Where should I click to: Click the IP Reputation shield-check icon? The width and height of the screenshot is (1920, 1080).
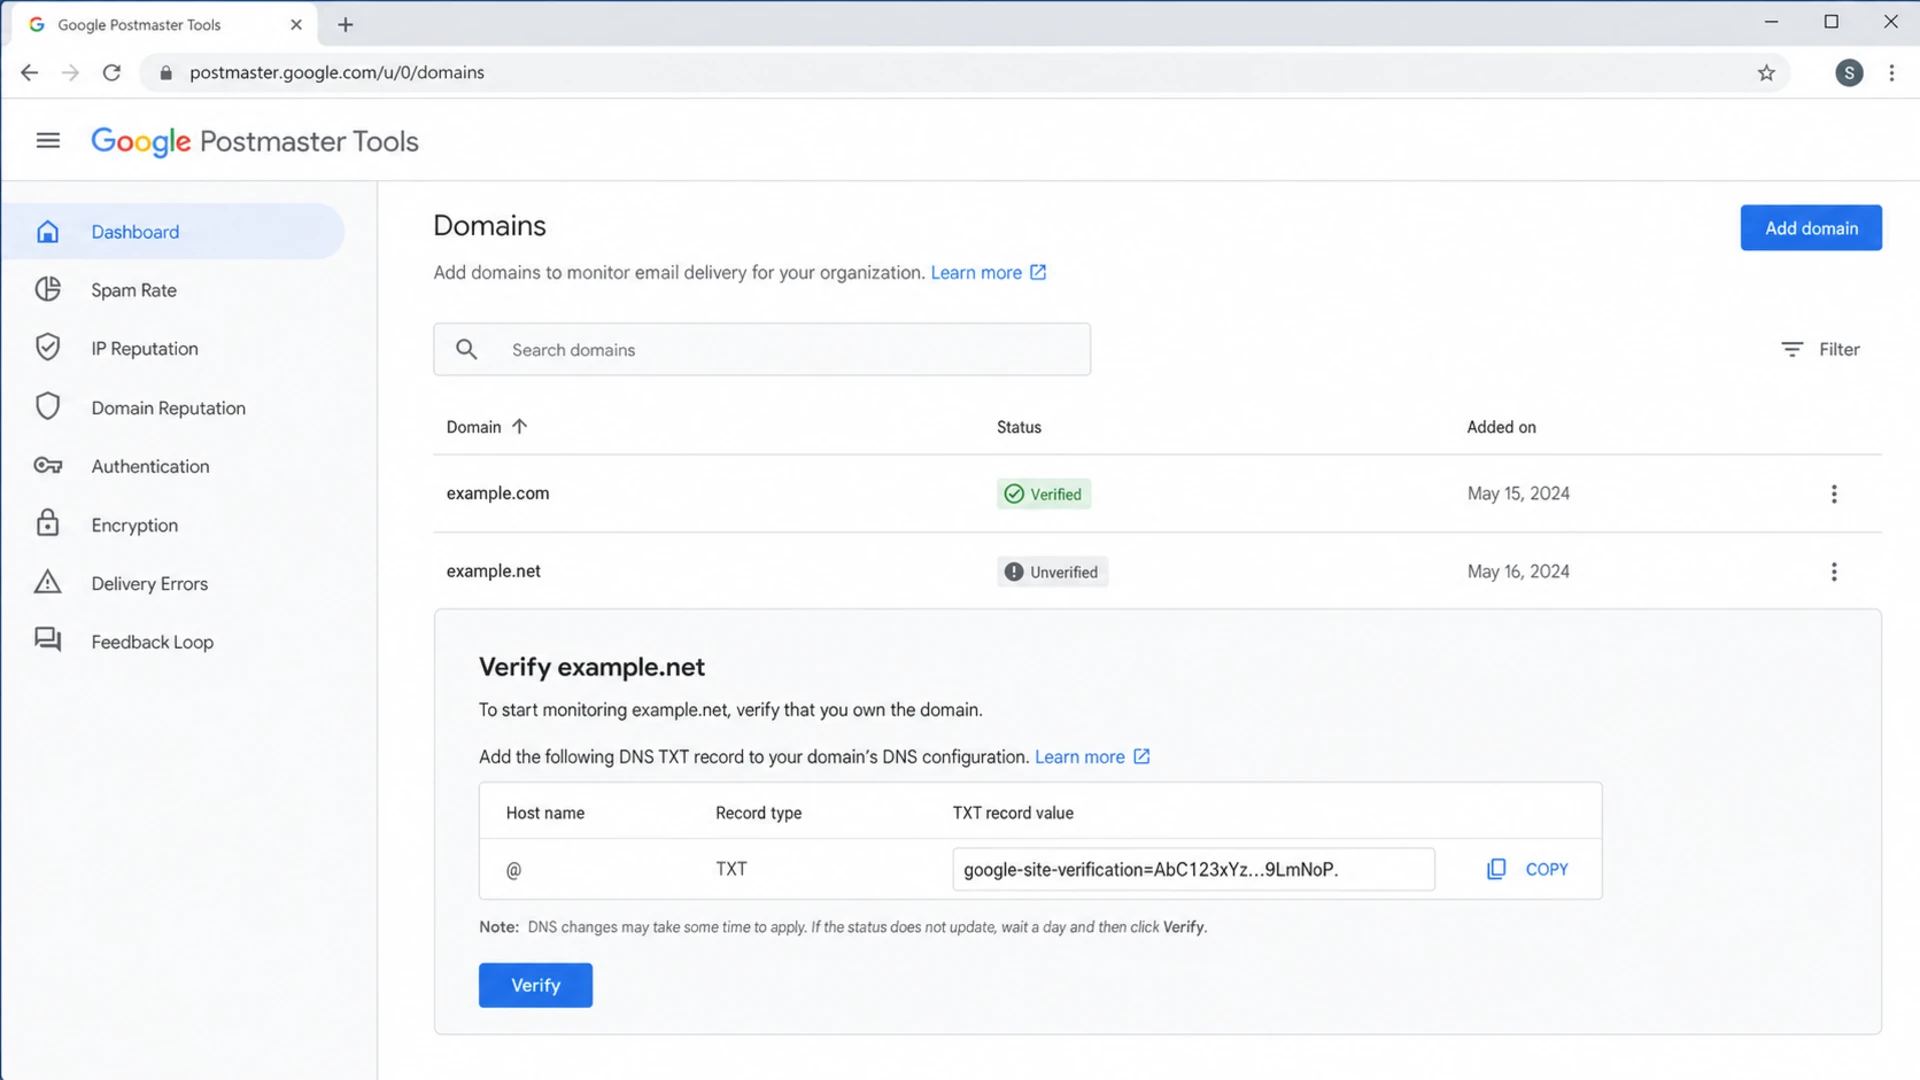point(48,348)
